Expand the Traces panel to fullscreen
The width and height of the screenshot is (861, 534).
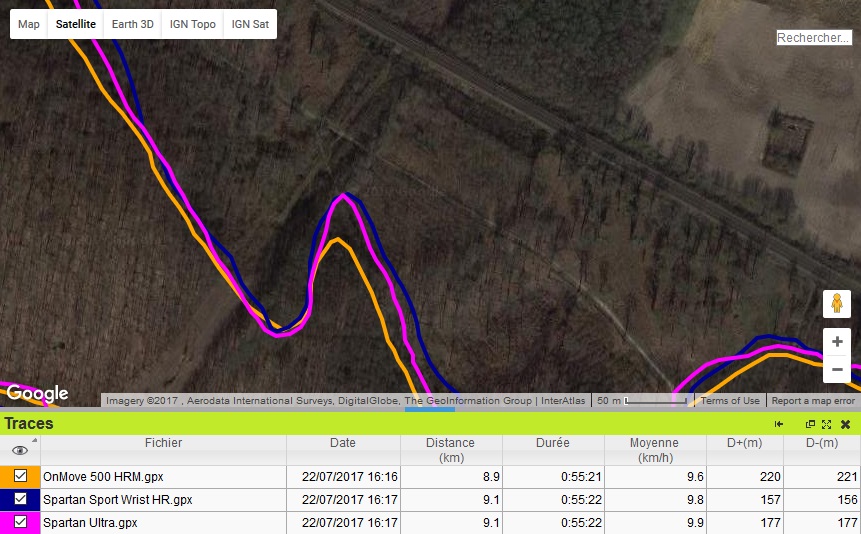827,424
